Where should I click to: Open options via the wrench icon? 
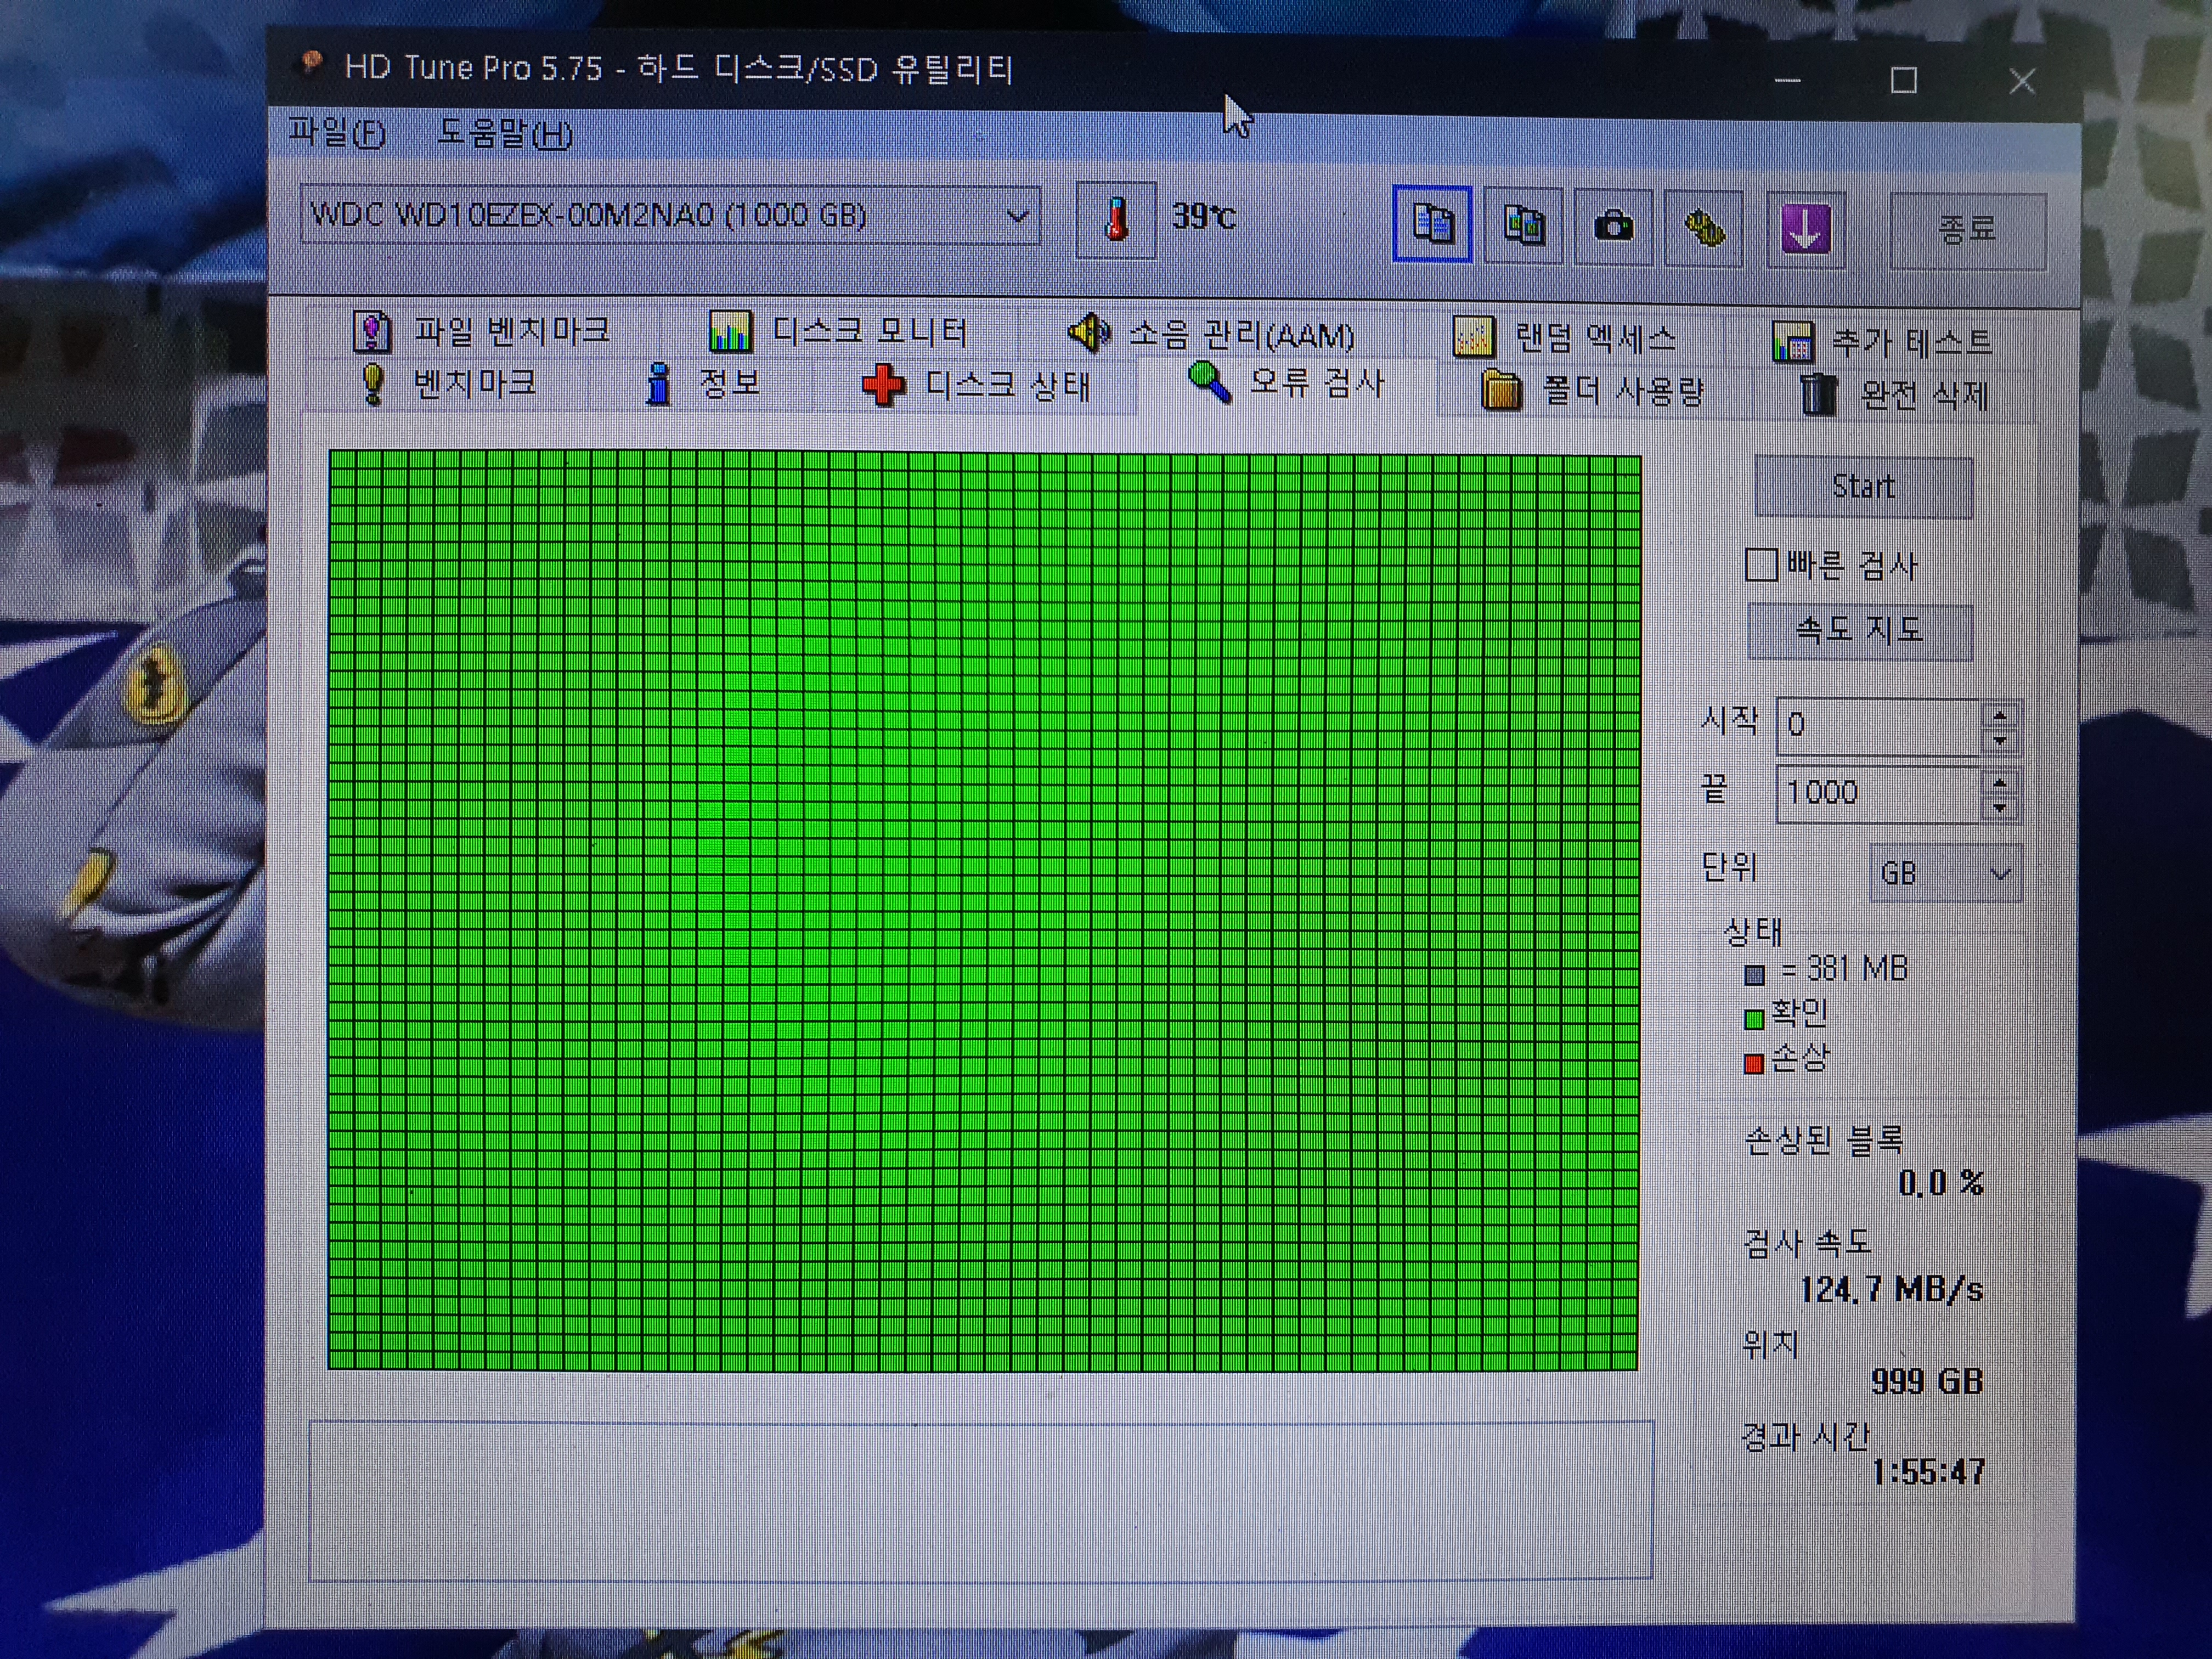click(1704, 230)
